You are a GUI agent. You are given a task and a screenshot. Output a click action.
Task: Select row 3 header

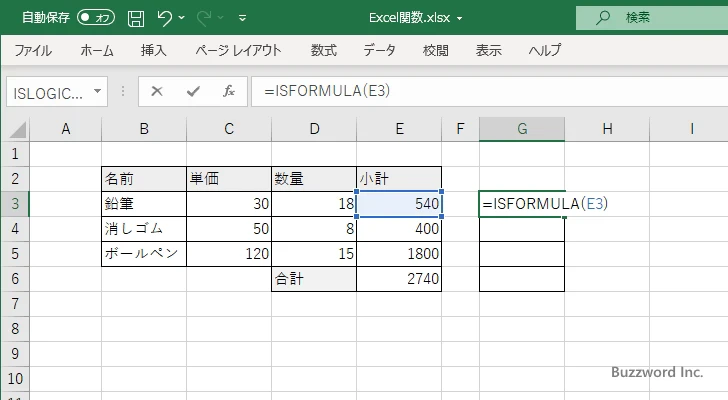[15, 204]
